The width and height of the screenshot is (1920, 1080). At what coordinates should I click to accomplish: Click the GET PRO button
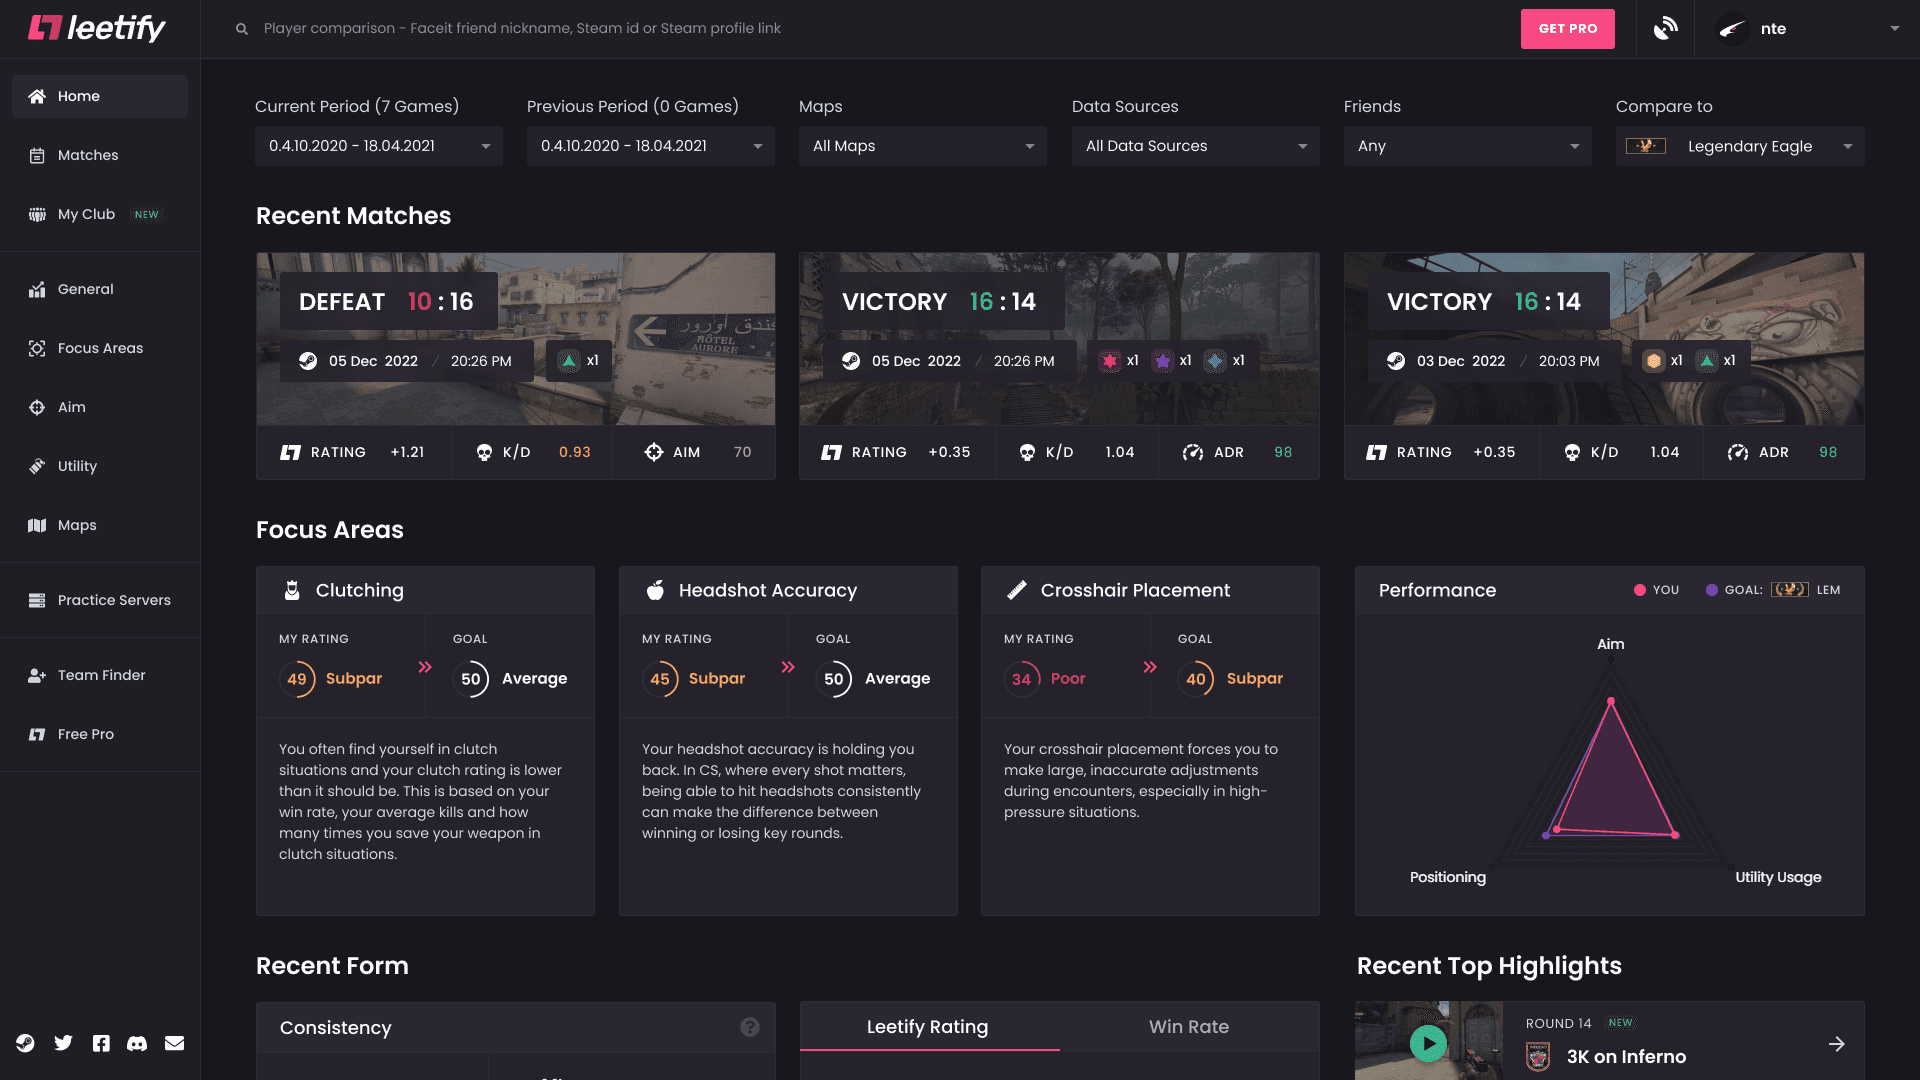click(1567, 29)
